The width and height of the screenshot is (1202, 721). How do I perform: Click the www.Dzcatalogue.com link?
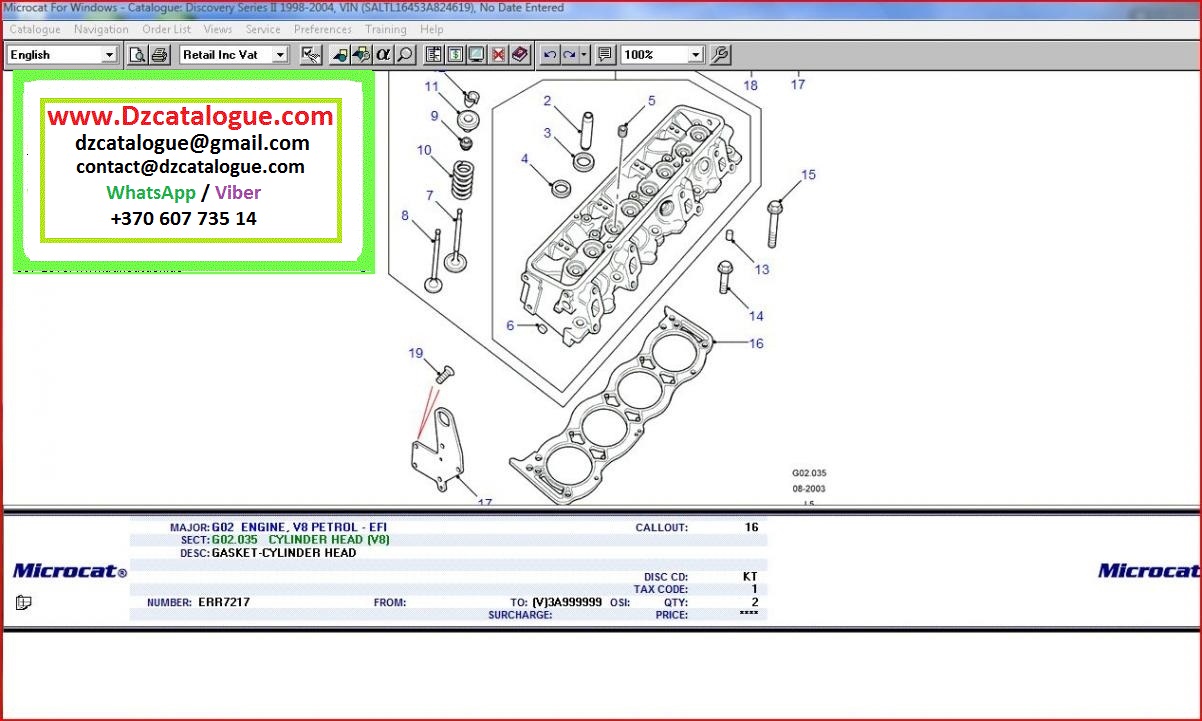point(190,116)
